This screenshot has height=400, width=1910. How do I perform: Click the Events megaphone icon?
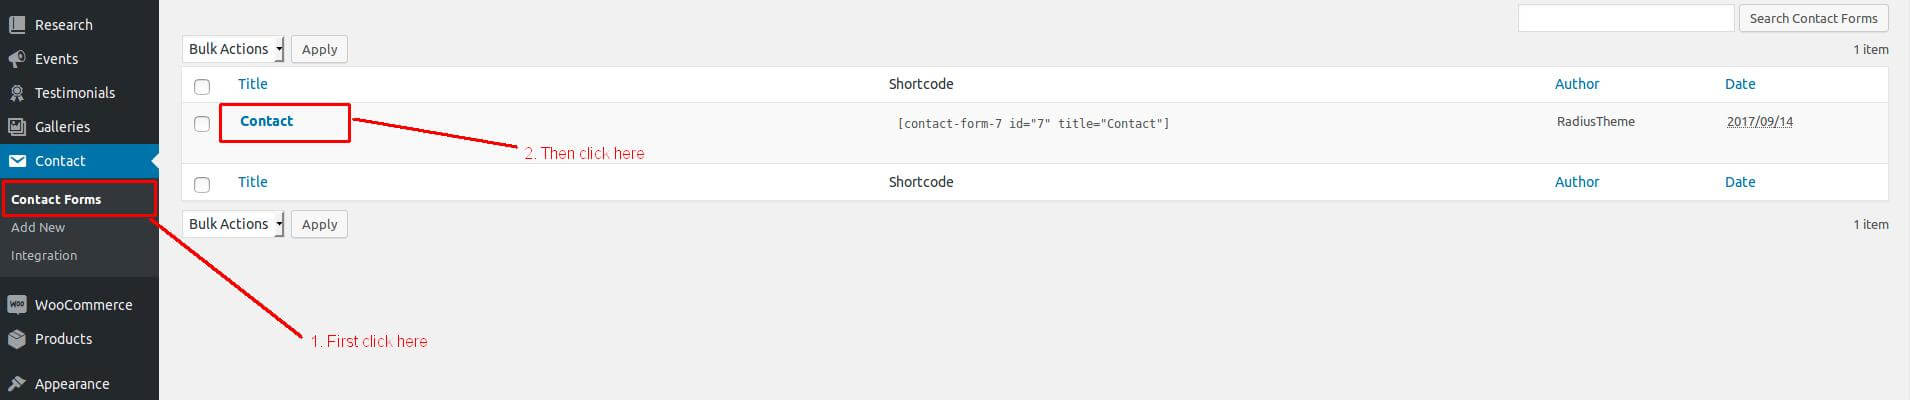[x=17, y=59]
